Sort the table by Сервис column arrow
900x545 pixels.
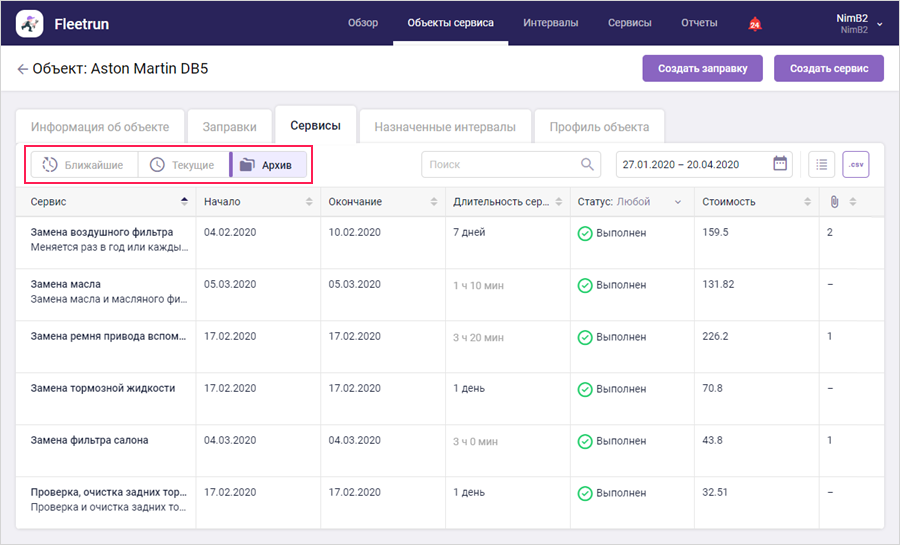point(184,201)
